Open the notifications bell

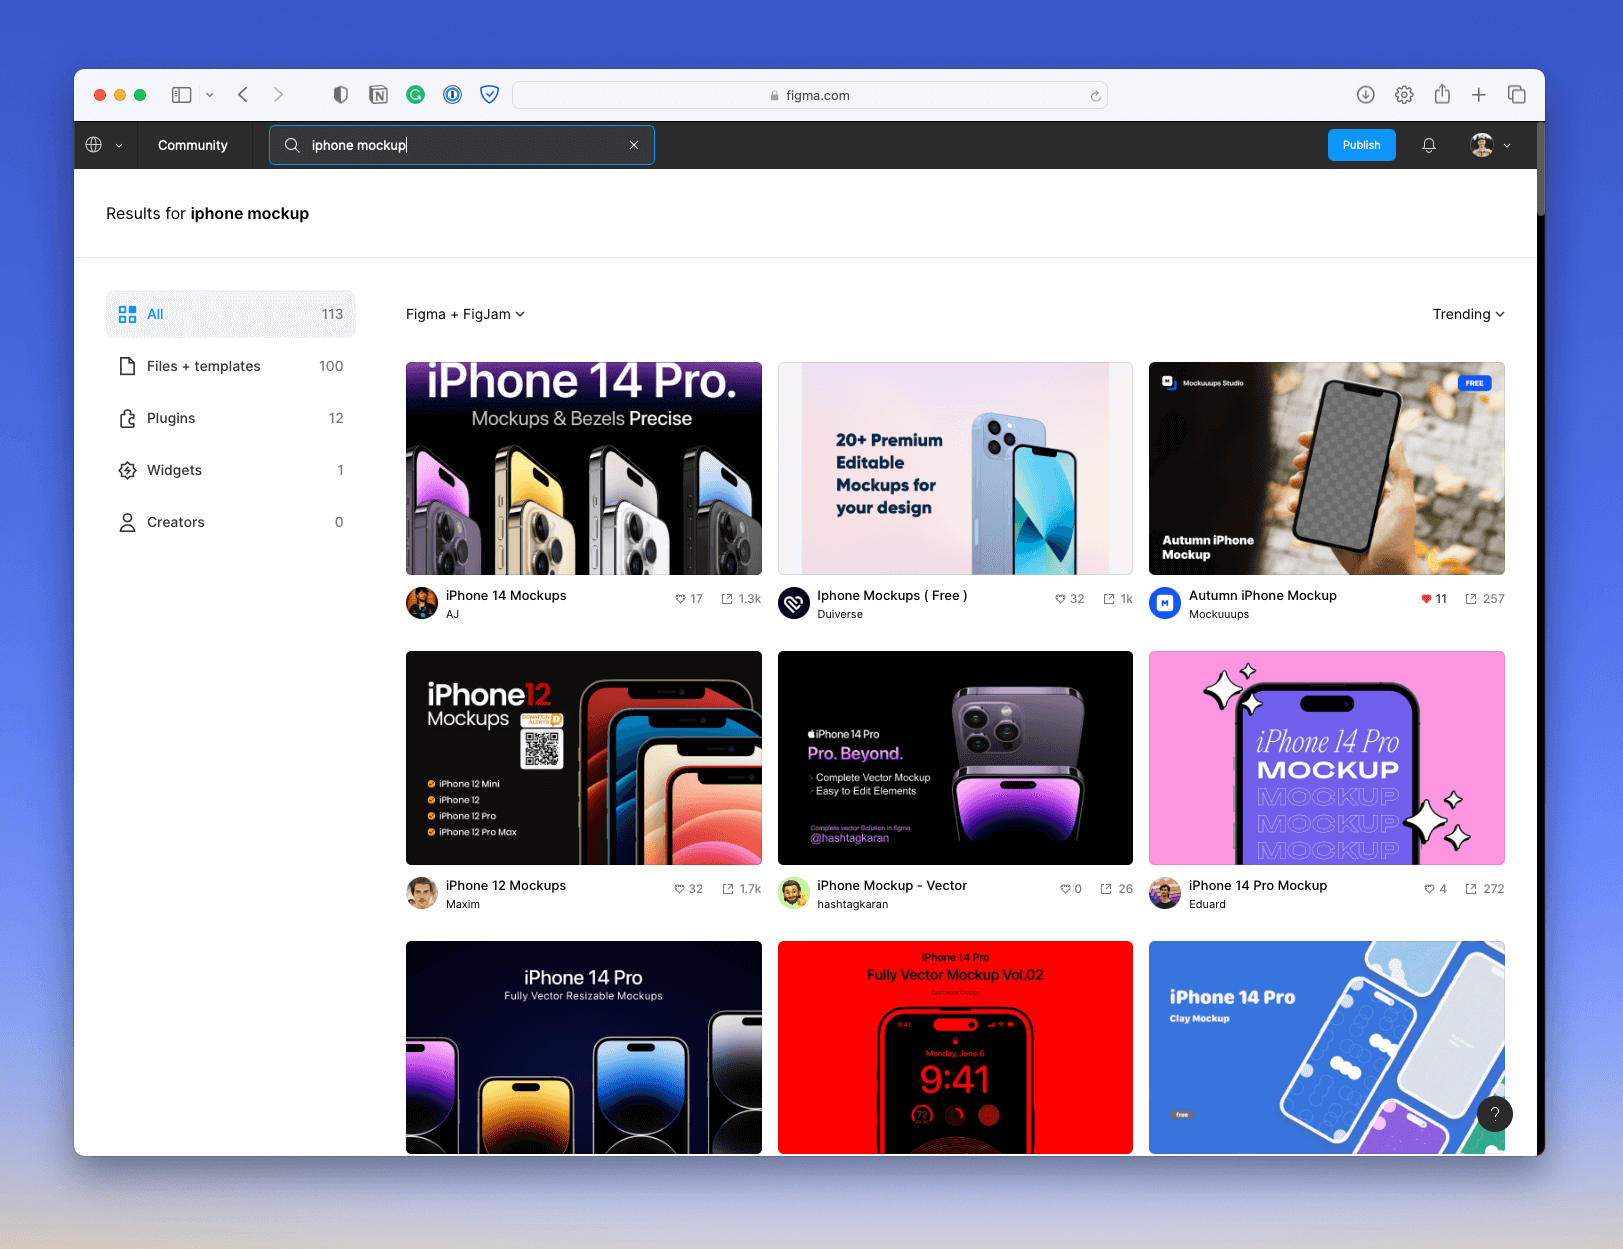coord(1429,145)
